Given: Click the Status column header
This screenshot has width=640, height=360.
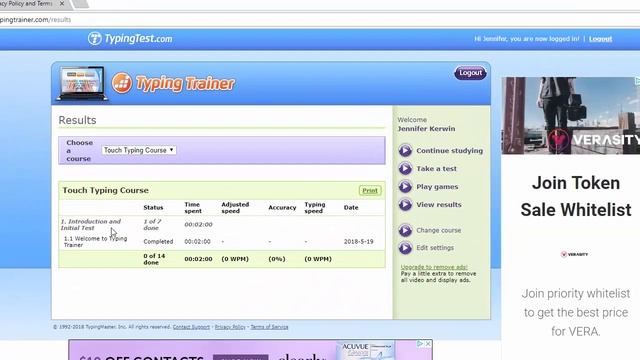Looking at the screenshot, I should (153, 207).
